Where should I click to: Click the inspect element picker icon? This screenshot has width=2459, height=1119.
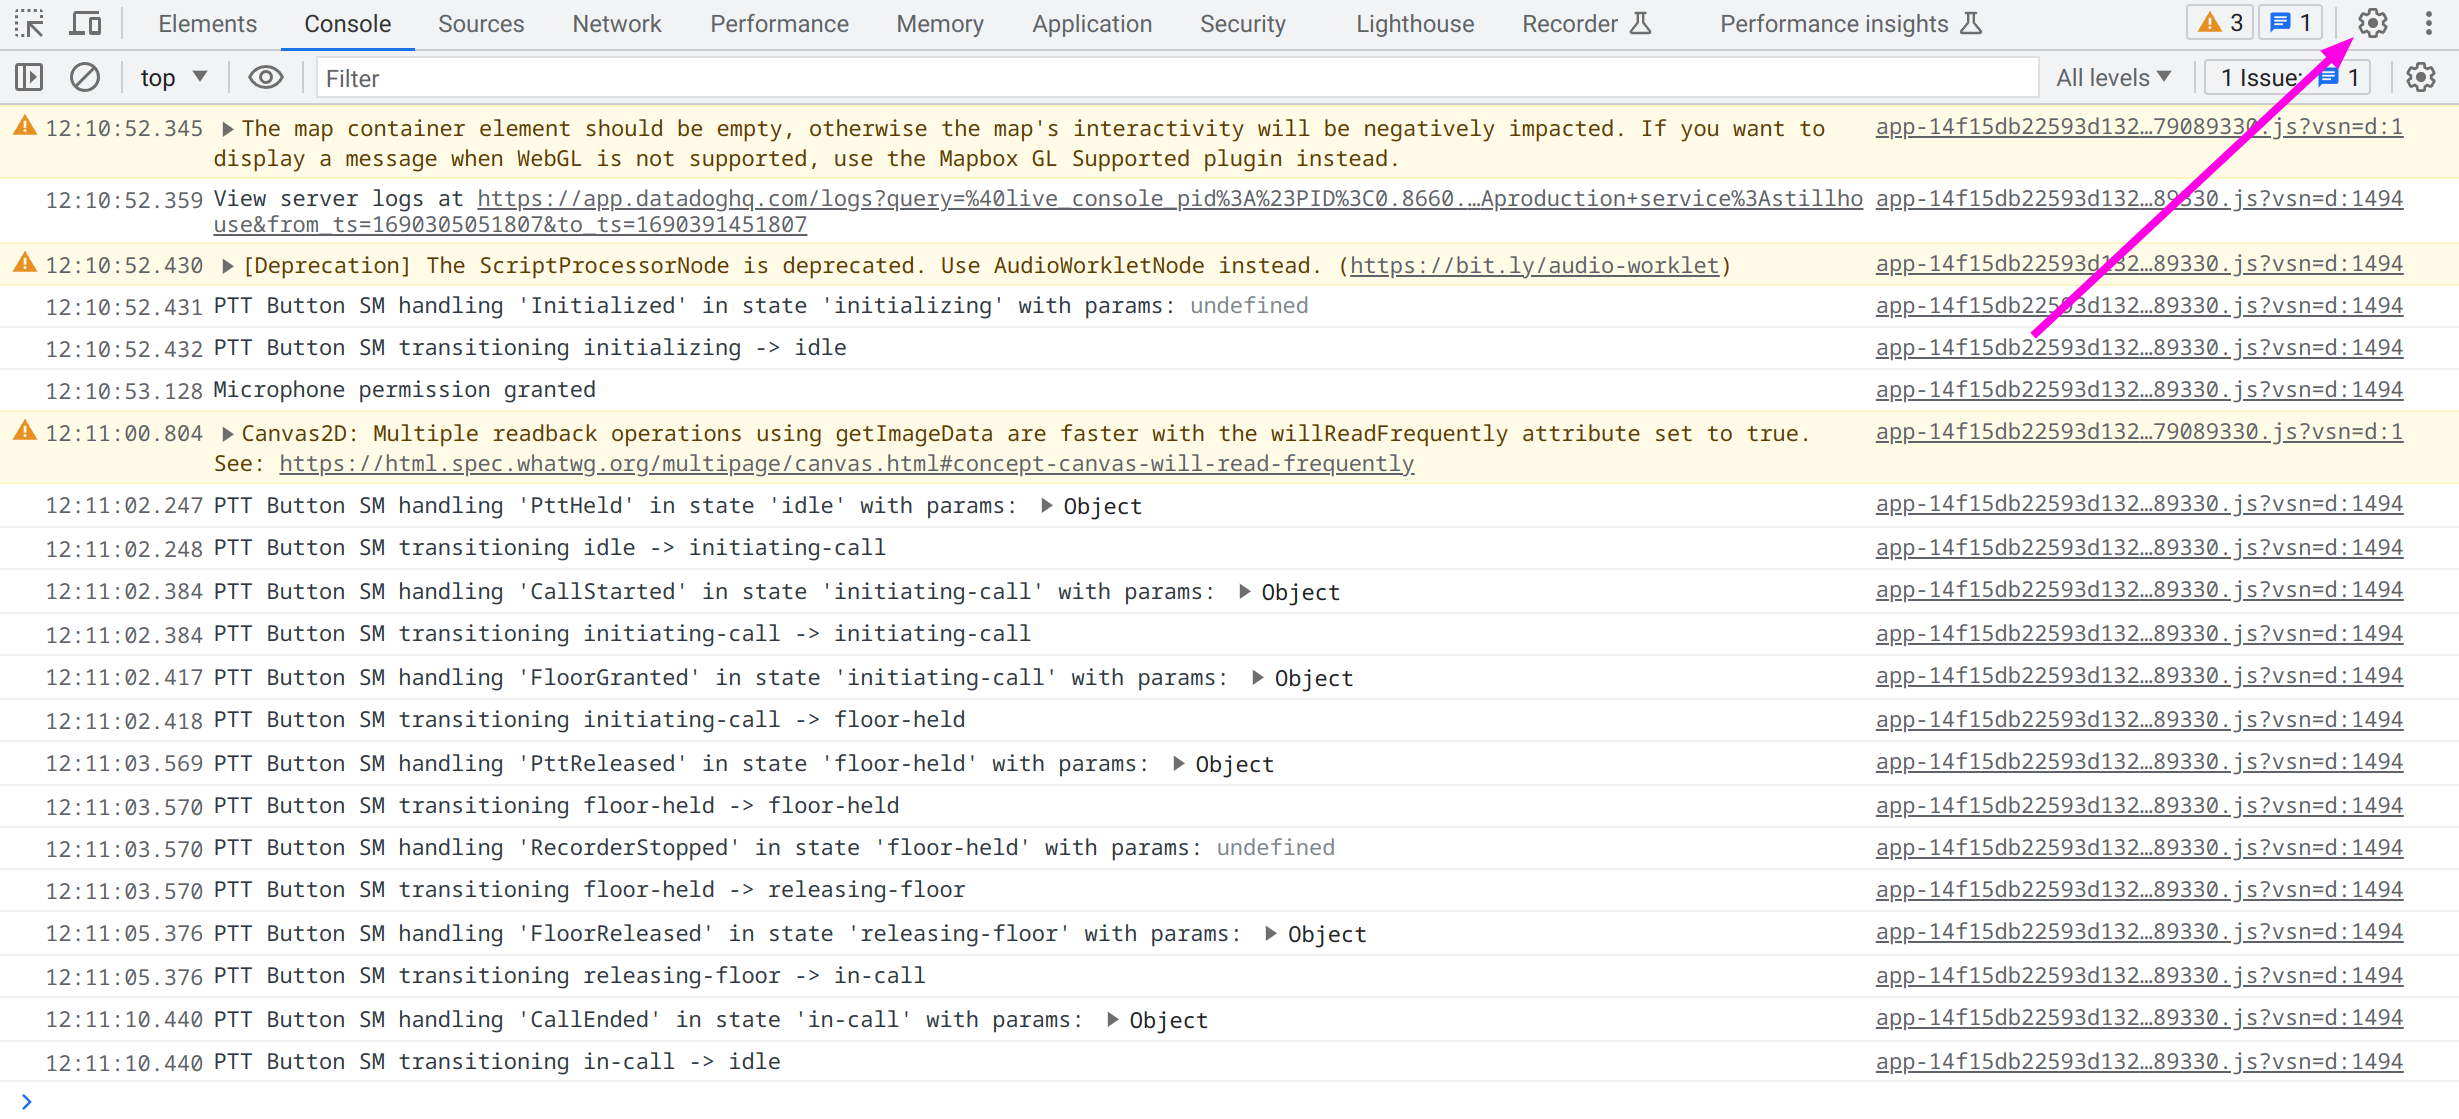[29, 23]
